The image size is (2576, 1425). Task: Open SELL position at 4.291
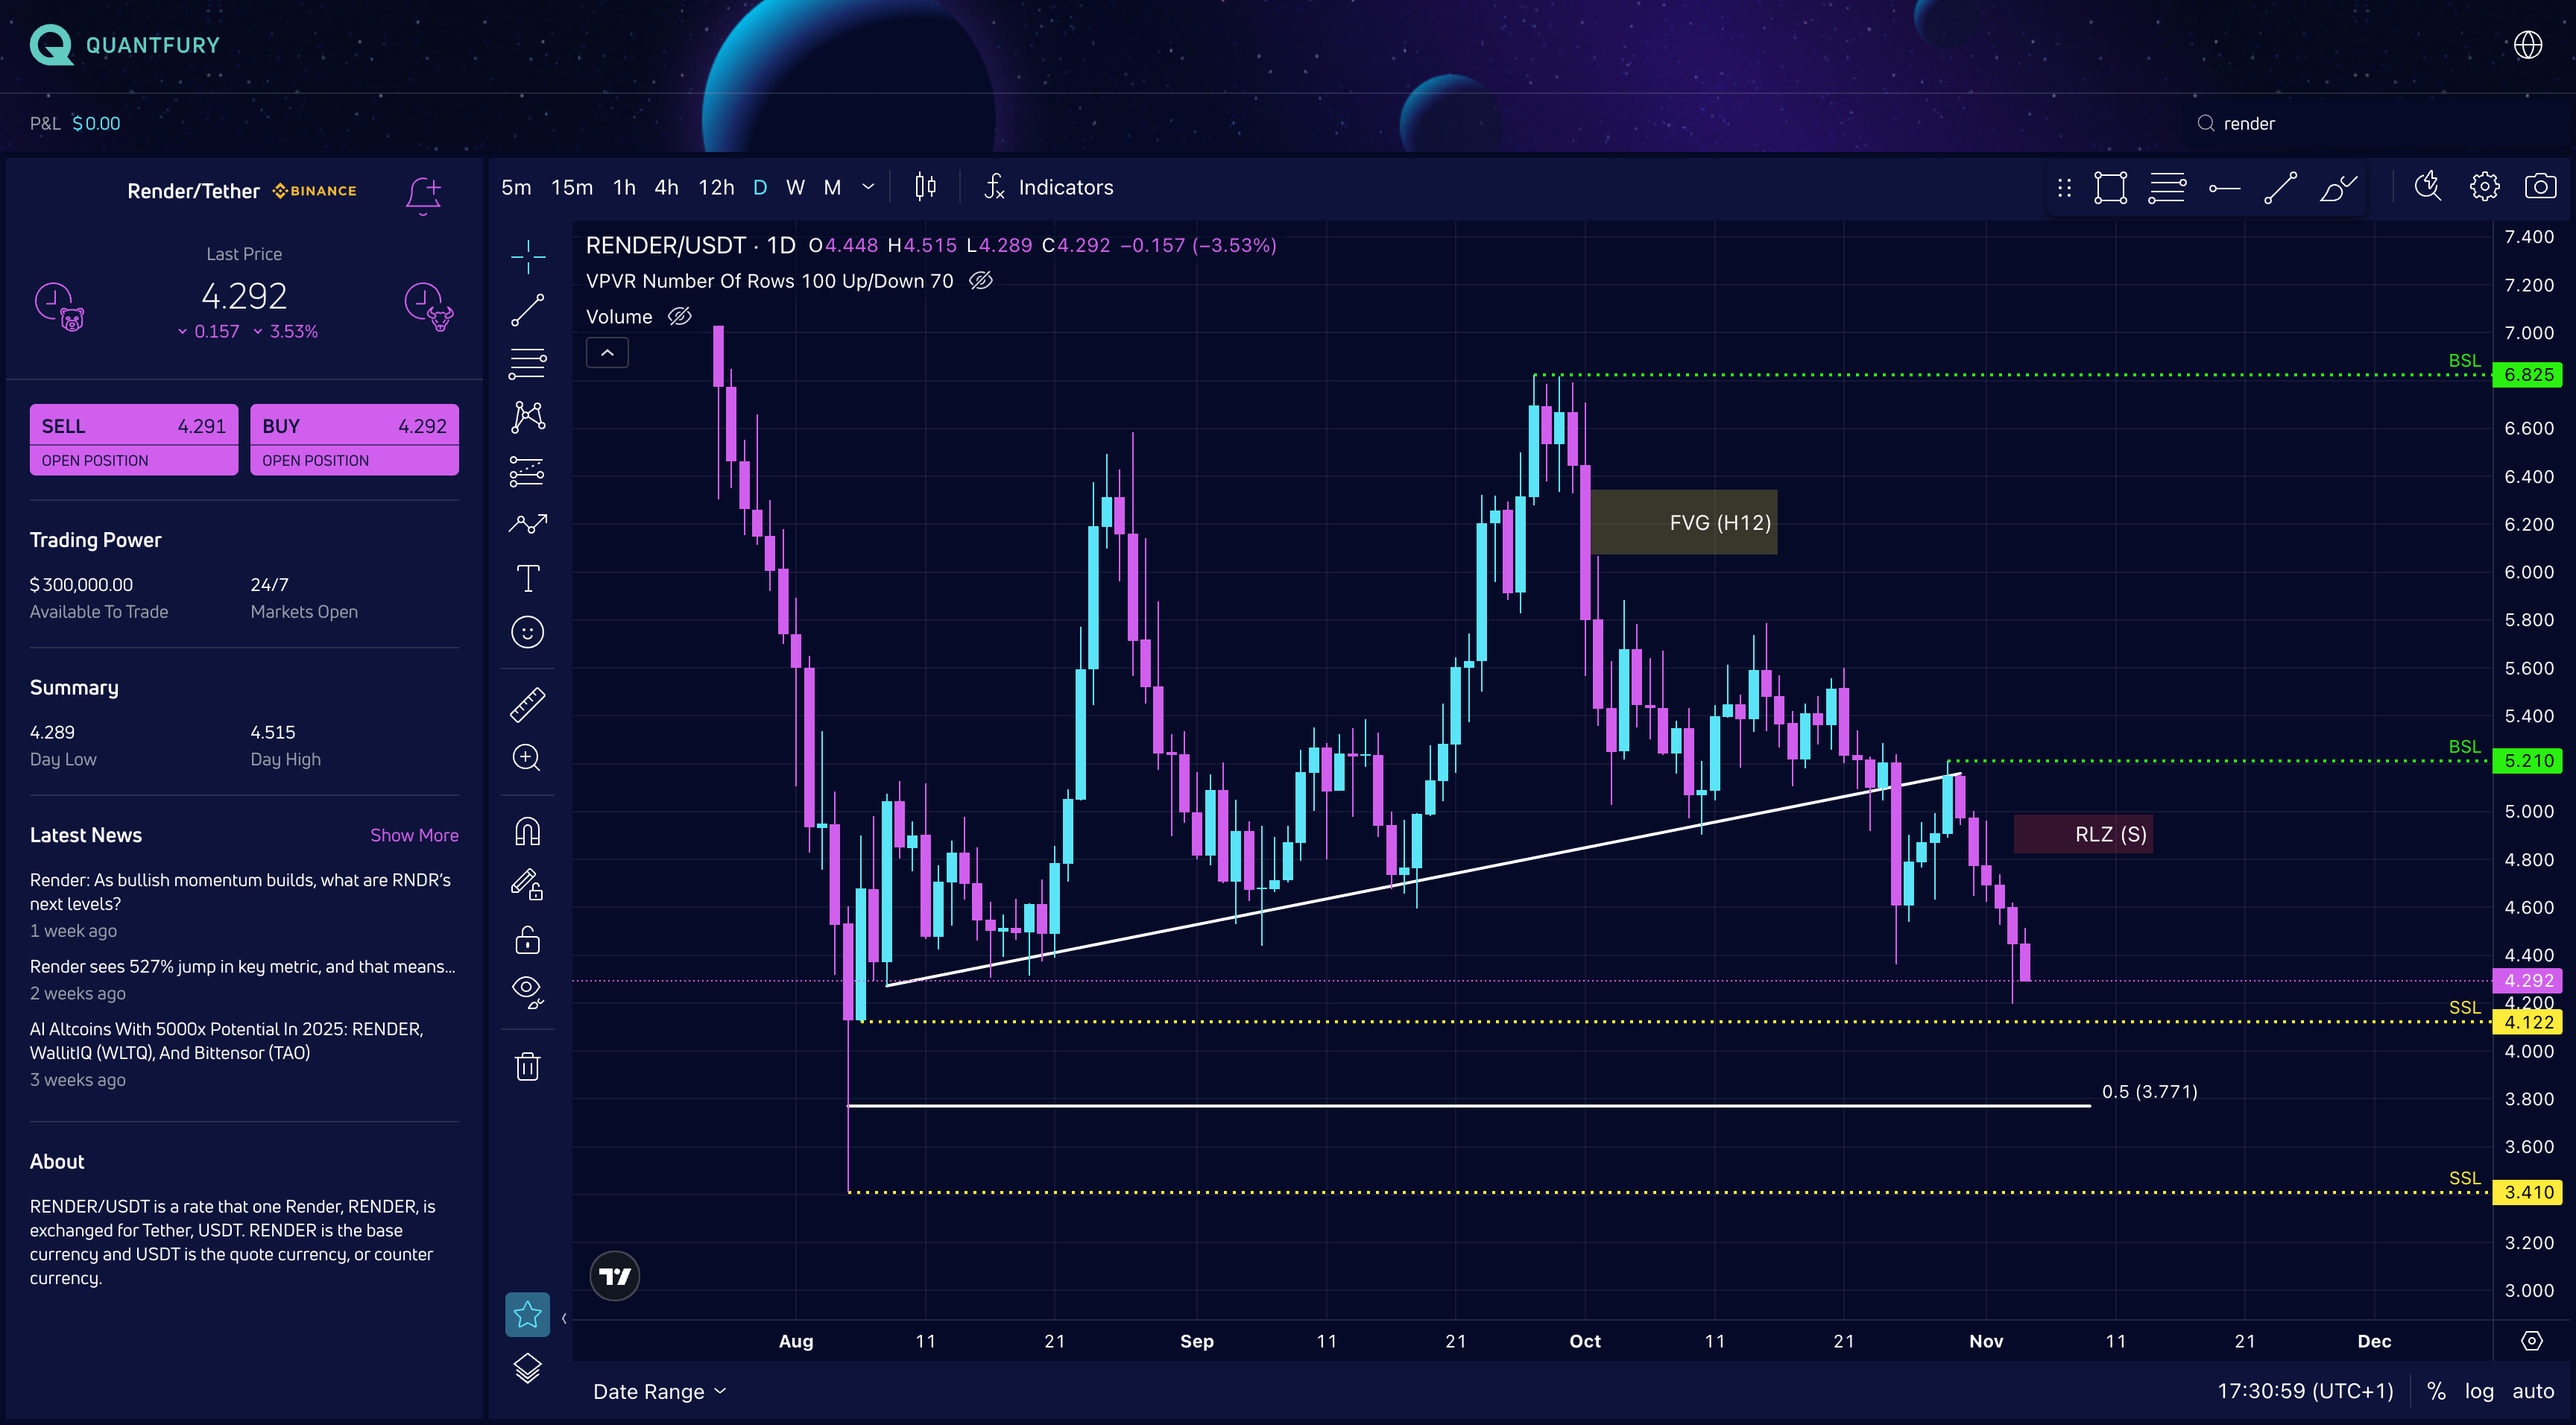pos(134,440)
